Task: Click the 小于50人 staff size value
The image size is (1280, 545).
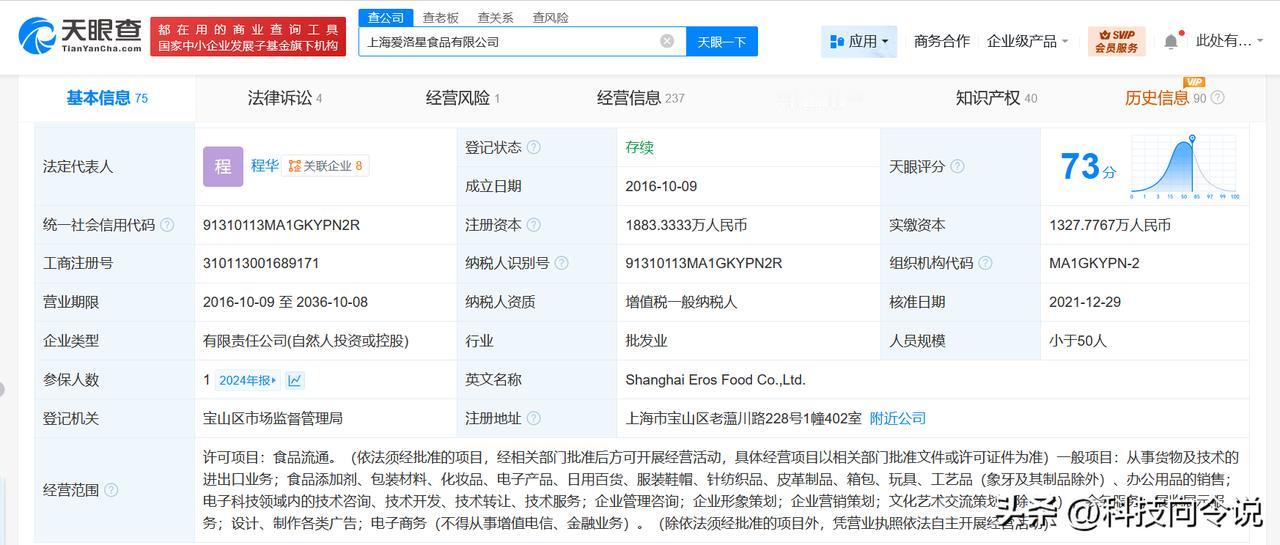Action: [x=1078, y=341]
